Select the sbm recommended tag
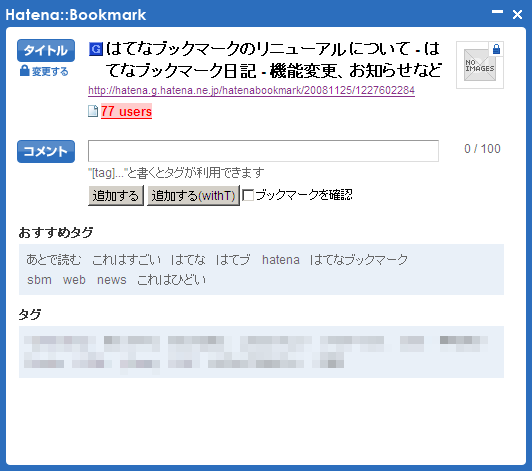This screenshot has width=532, height=471. click(39, 280)
